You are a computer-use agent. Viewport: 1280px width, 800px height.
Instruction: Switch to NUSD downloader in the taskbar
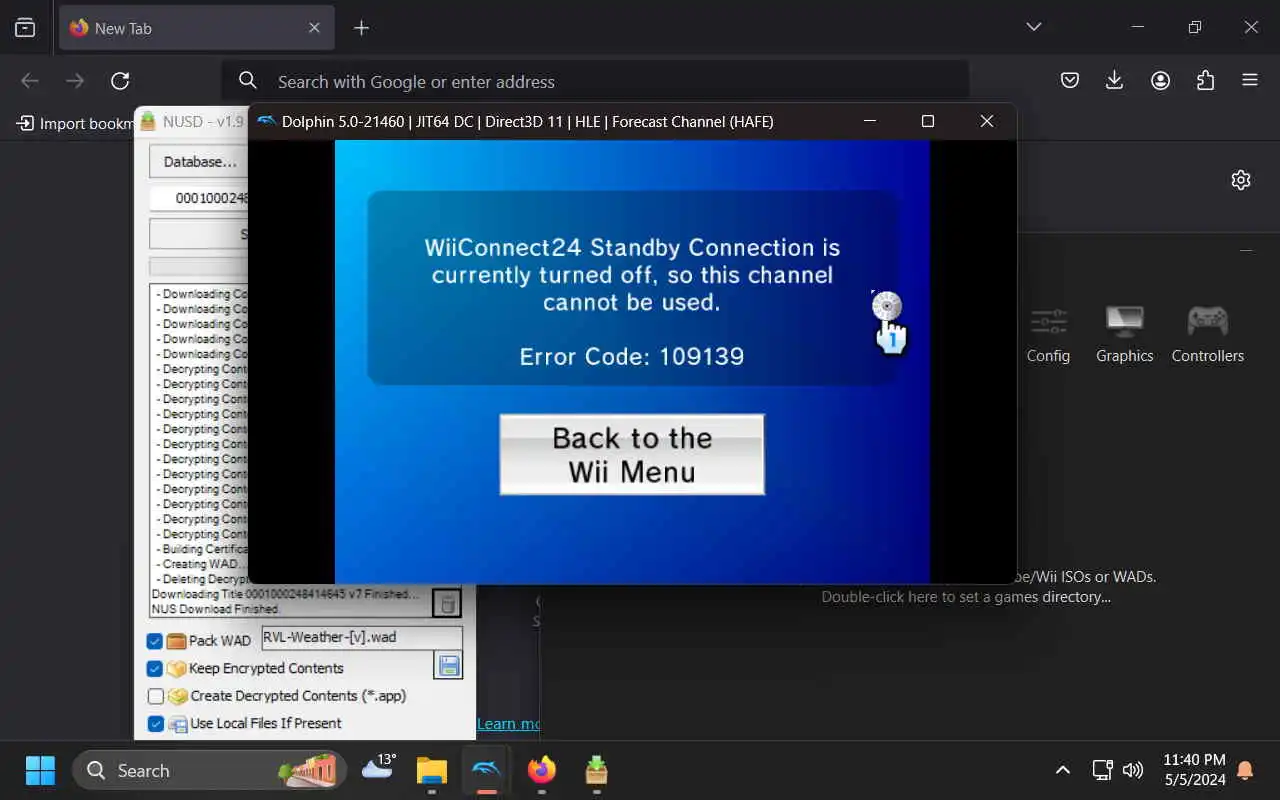(596, 770)
